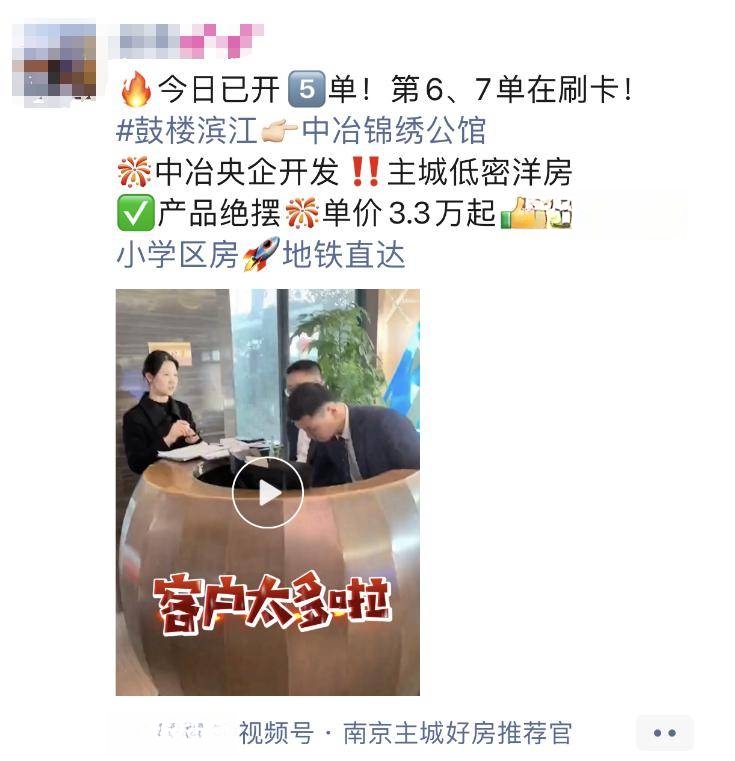
Task: Click the 客户太多啦 caption overlay
Action: [x=272, y=604]
